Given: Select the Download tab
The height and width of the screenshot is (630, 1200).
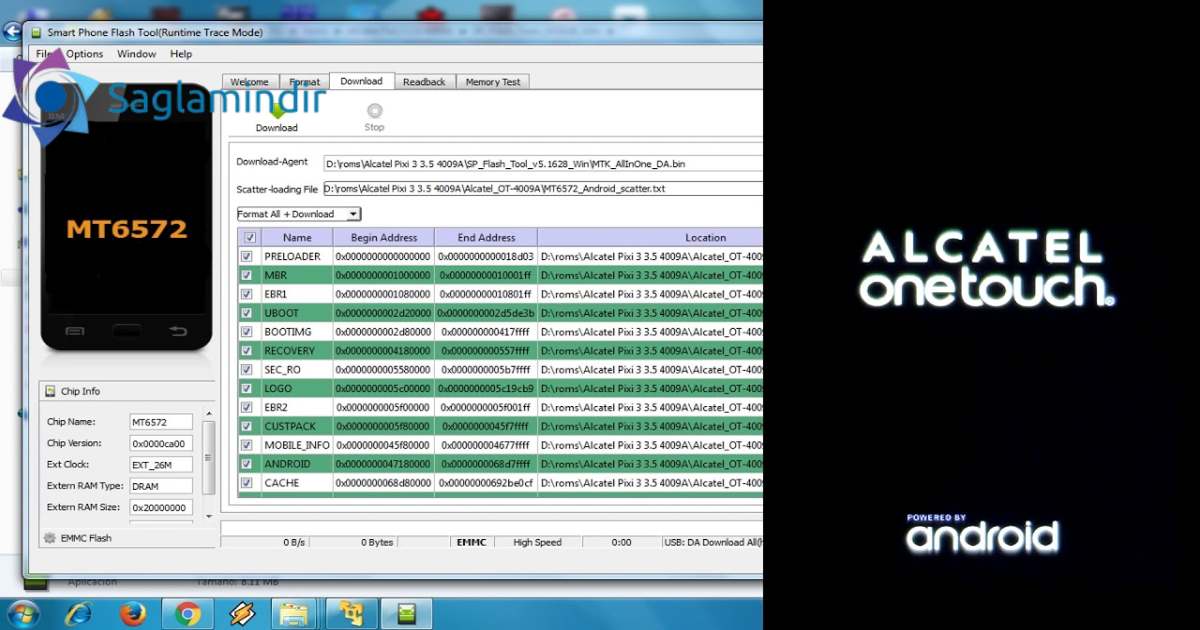Looking at the screenshot, I should 361,81.
